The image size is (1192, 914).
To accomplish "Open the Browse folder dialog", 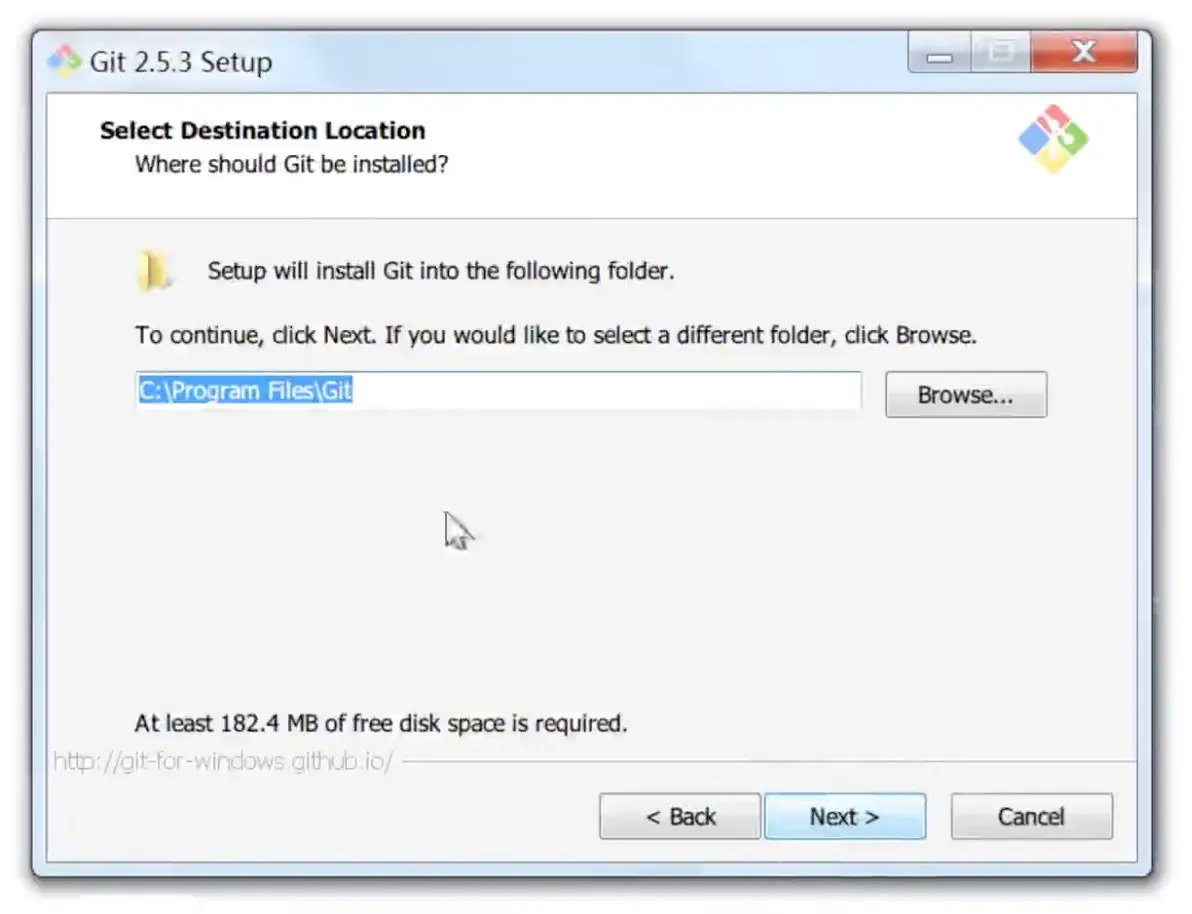I will (965, 395).
